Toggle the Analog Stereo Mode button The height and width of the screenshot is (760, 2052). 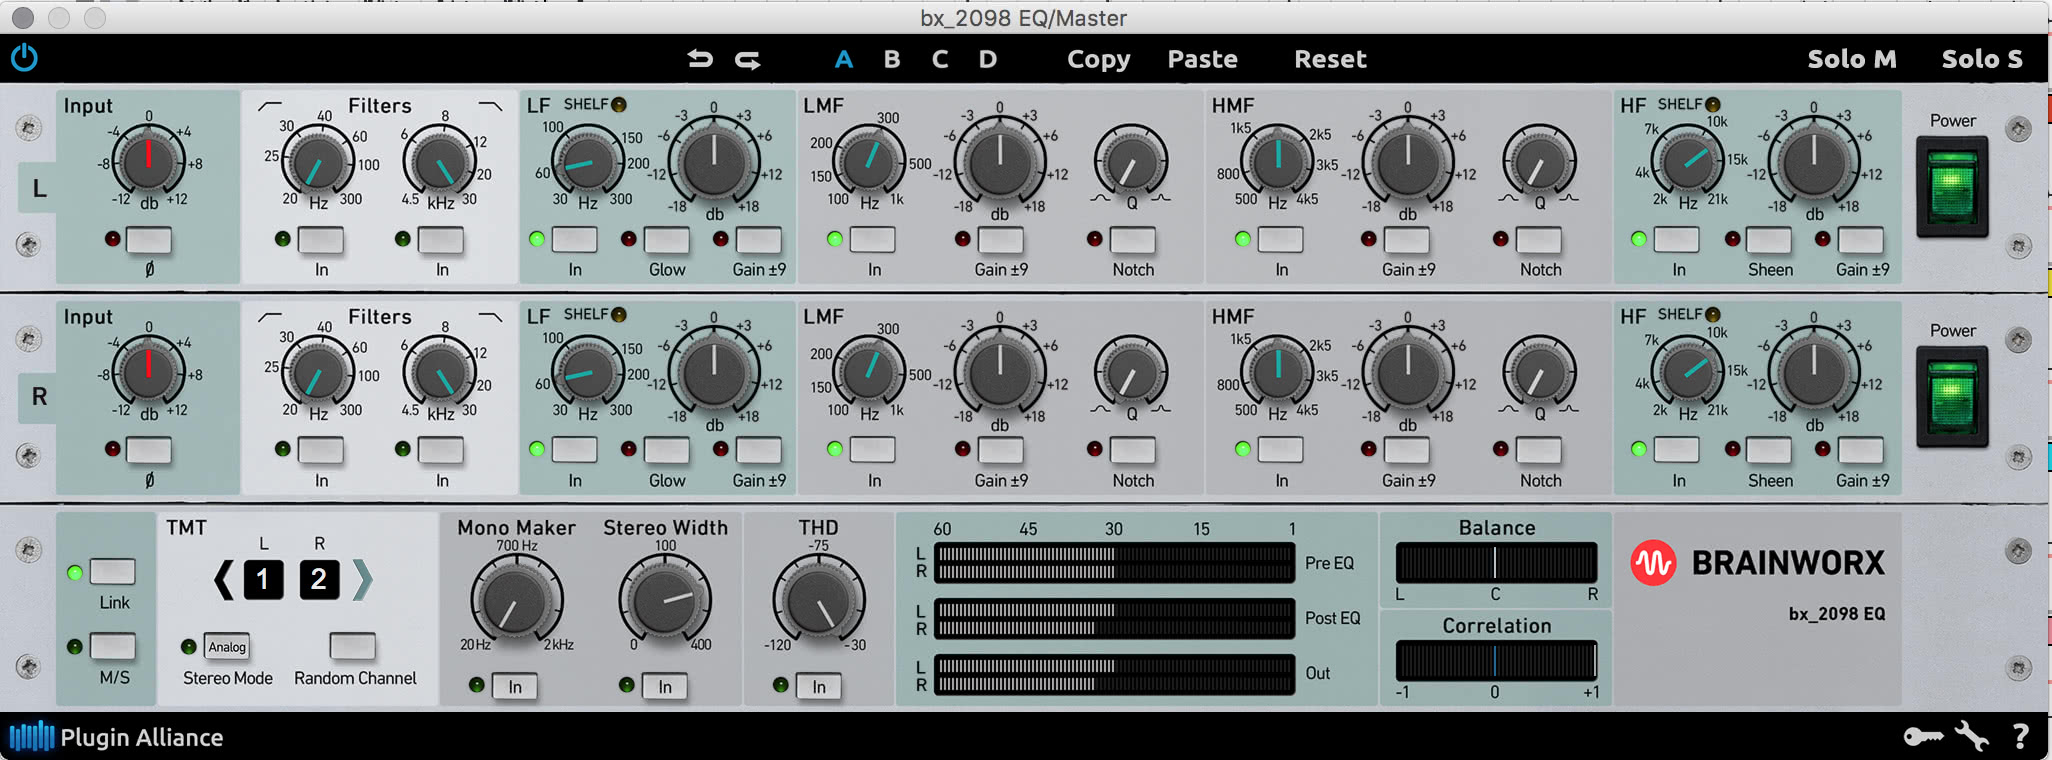tap(227, 647)
